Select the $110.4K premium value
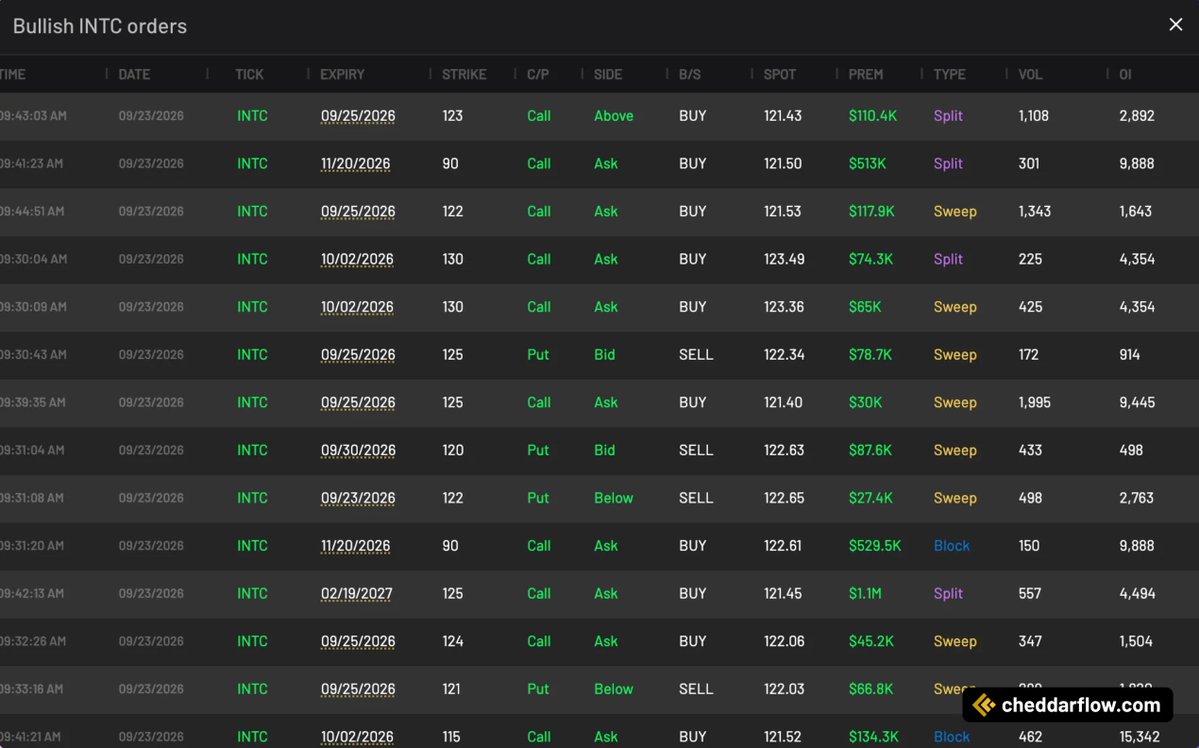This screenshot has width=1199, height=748. coord(872,115)
